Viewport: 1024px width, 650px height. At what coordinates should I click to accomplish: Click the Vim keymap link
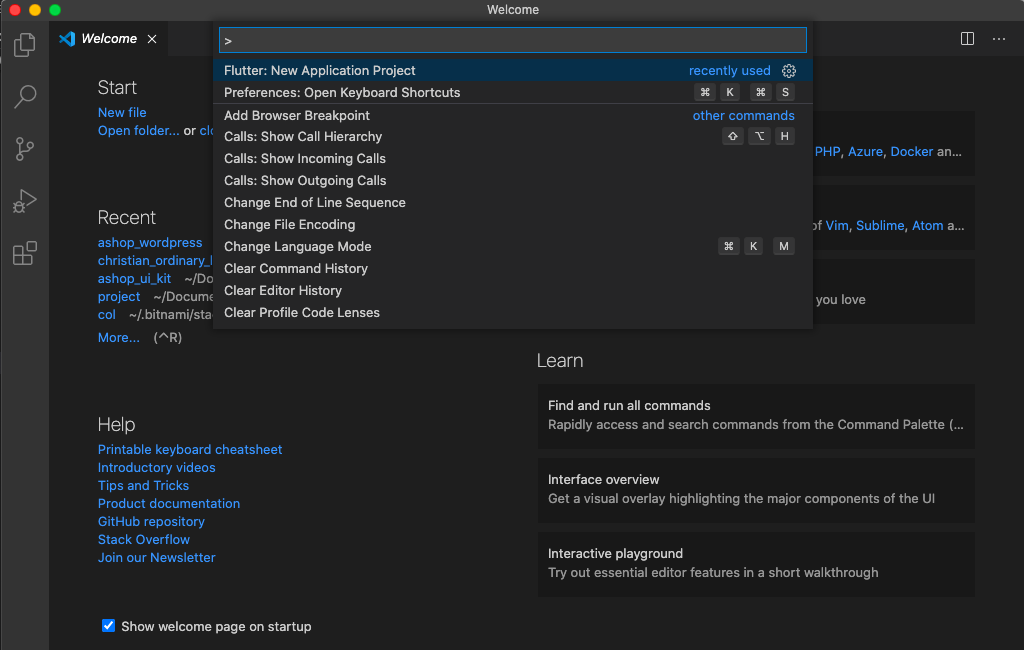pyautogui.click(x=837, y=225)
